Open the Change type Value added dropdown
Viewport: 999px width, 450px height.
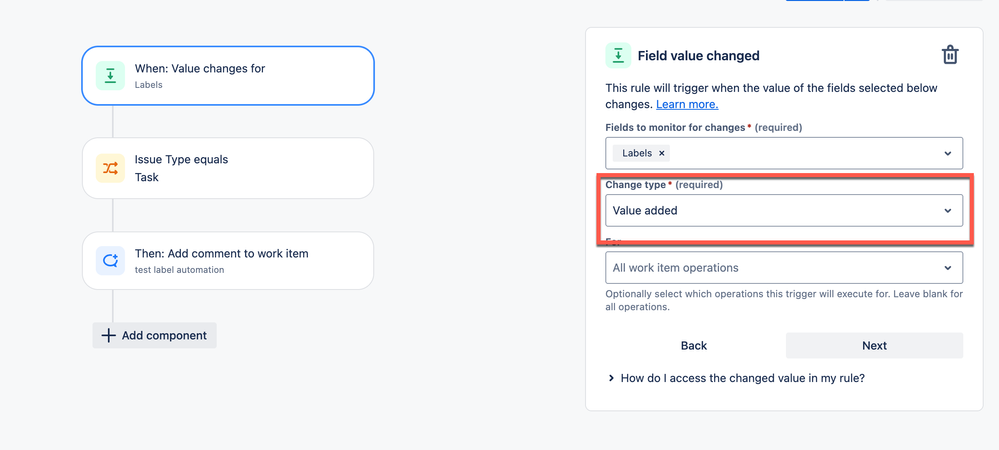784,210
